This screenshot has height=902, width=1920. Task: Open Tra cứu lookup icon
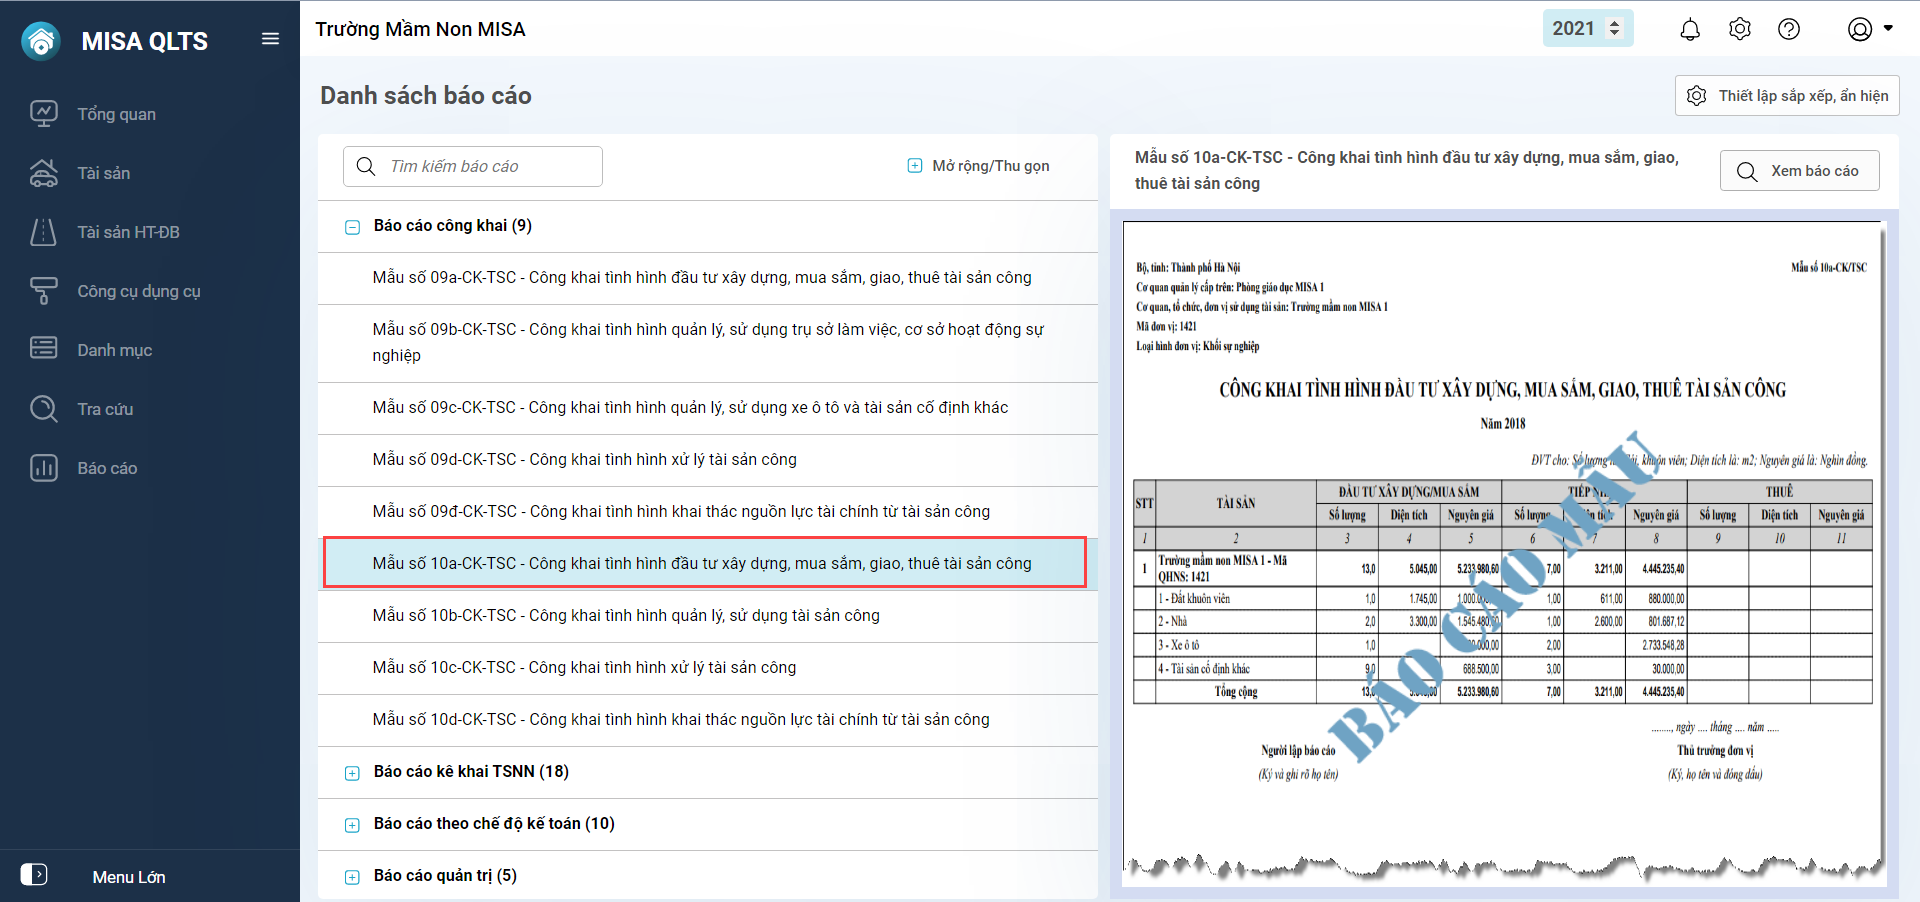coord(44,408)
